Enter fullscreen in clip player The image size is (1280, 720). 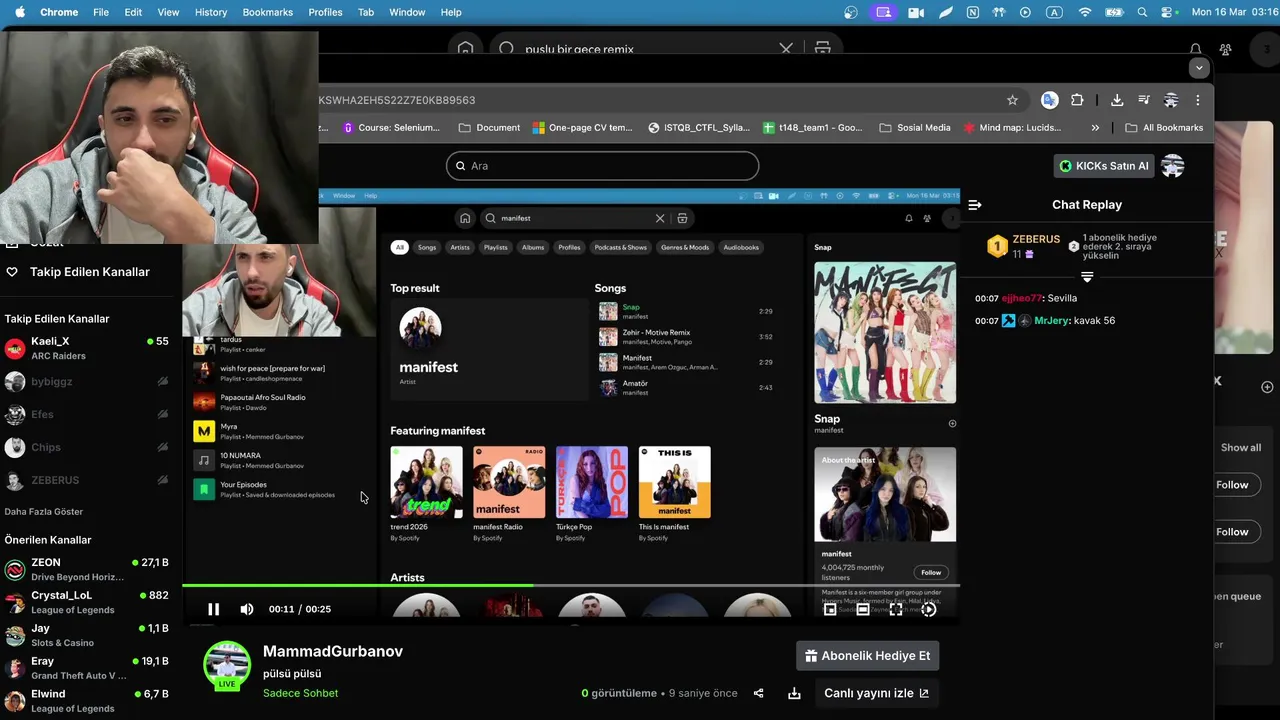(896, 609)
